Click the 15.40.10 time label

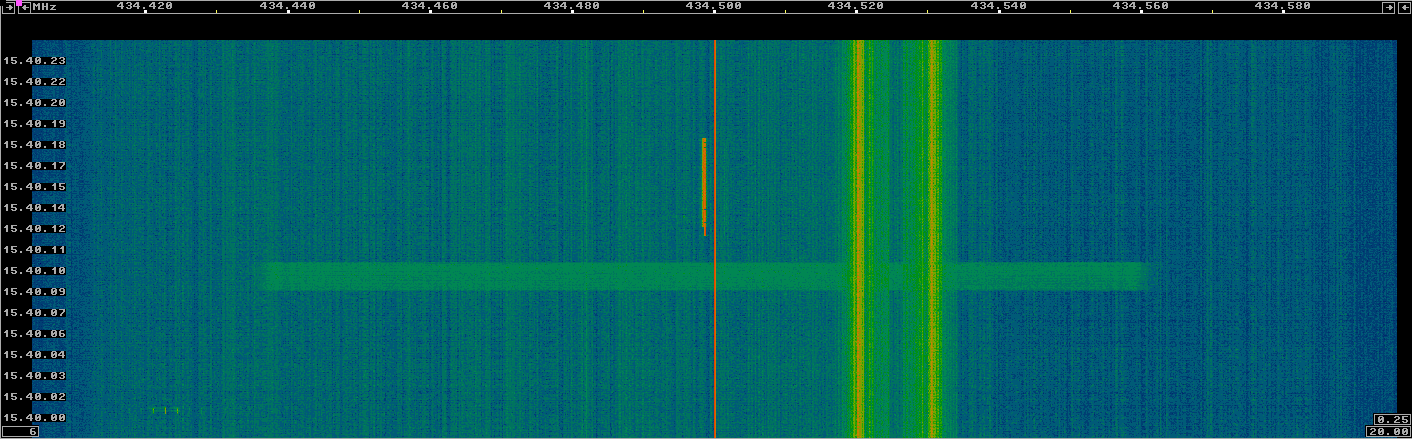34,270
